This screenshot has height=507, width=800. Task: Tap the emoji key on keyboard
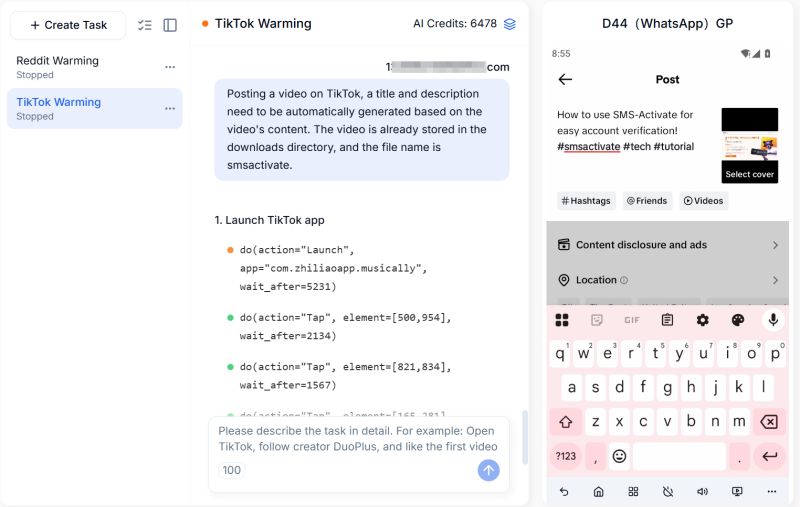pyautogui.click(x=619, y=456)
